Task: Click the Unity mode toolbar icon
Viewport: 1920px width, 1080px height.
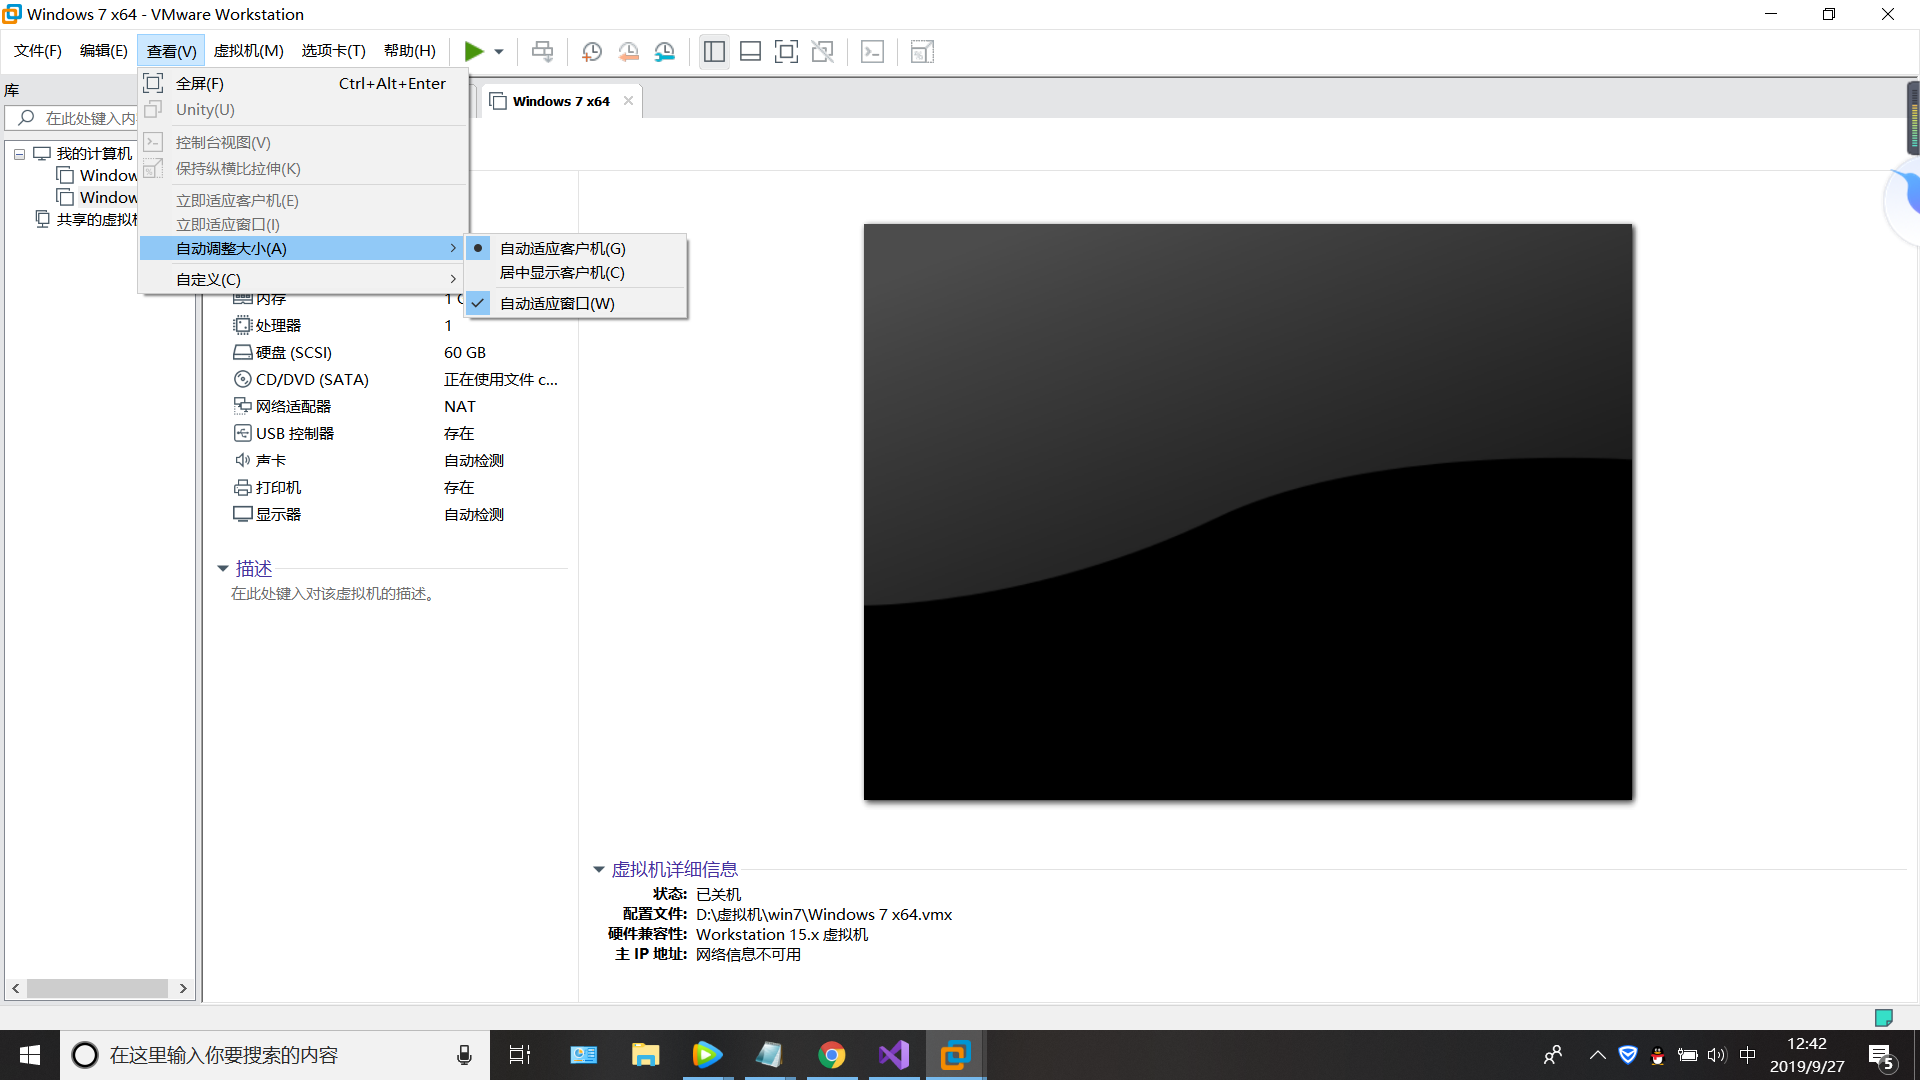Action: (x=823, y=51)
